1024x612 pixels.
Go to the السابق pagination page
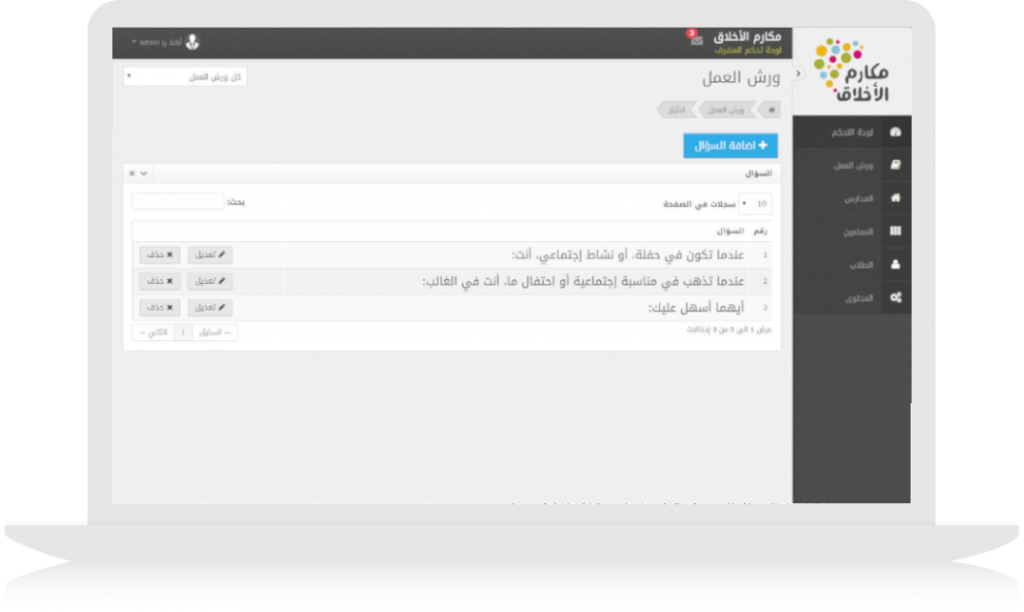[215, 332]
